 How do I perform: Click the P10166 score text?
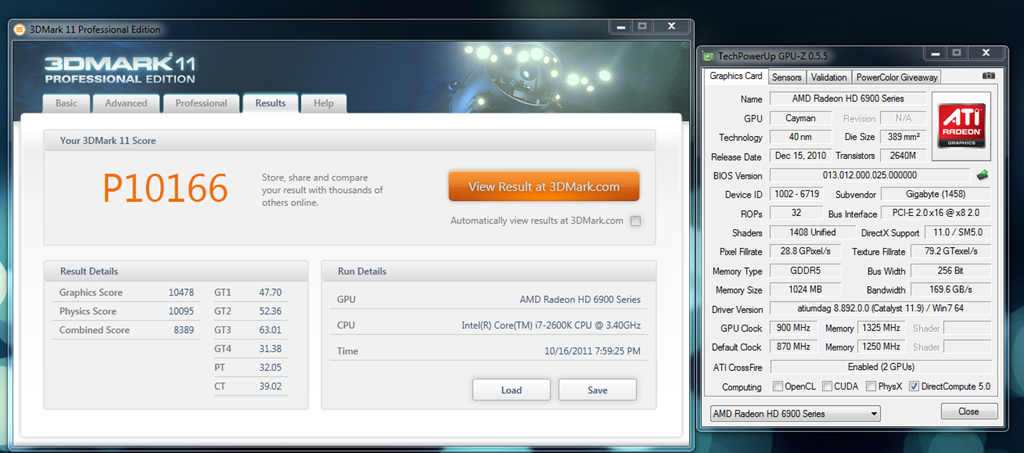pos(165,188)
